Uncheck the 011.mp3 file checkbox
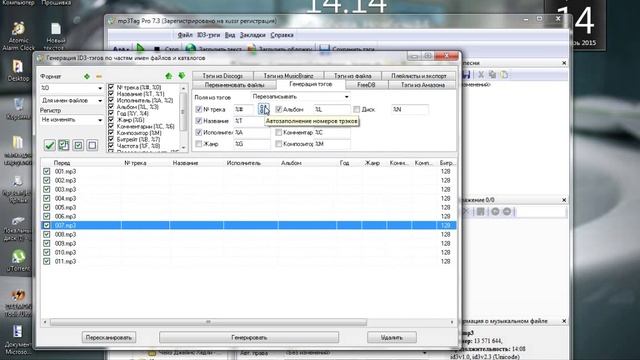Viewport: 640px width, 360px height. 47,261
